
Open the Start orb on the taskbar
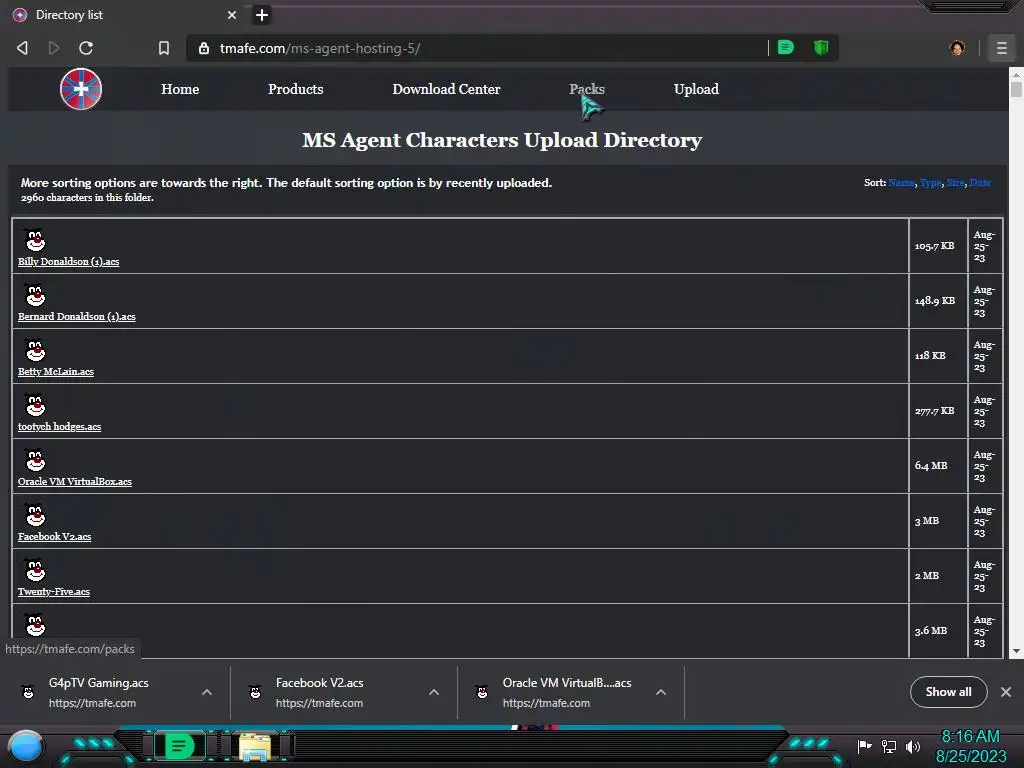[x=25, y=746]
